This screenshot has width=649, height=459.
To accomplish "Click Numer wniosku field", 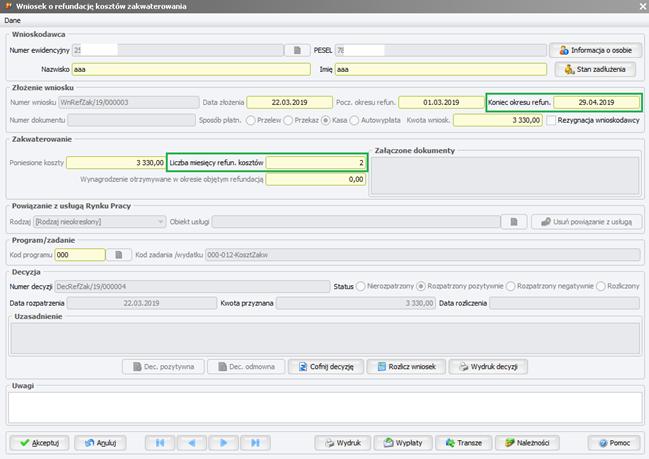I will [x=129, y=102].
